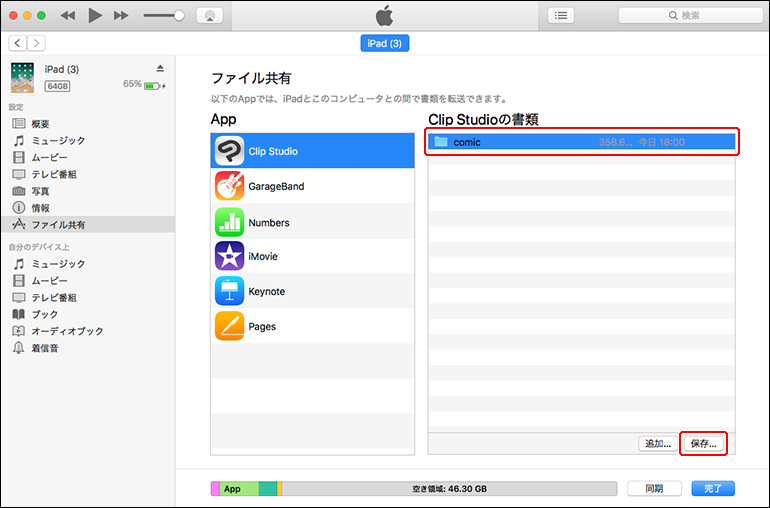This screenshot has width=770, height=508.
Task: Select iMovie app in App list
Action: (x=312, y=256)
